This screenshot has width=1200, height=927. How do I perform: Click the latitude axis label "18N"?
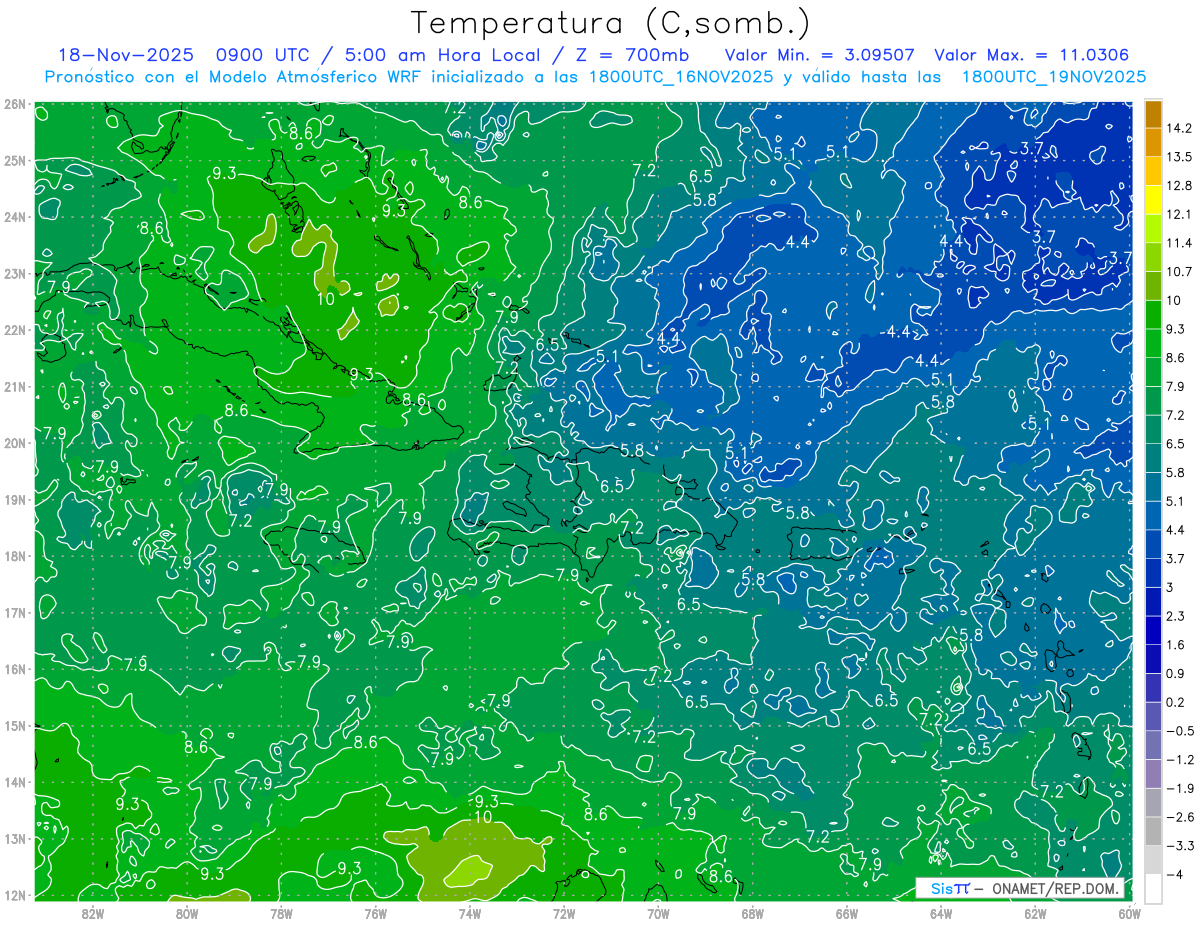coord(15,556)
